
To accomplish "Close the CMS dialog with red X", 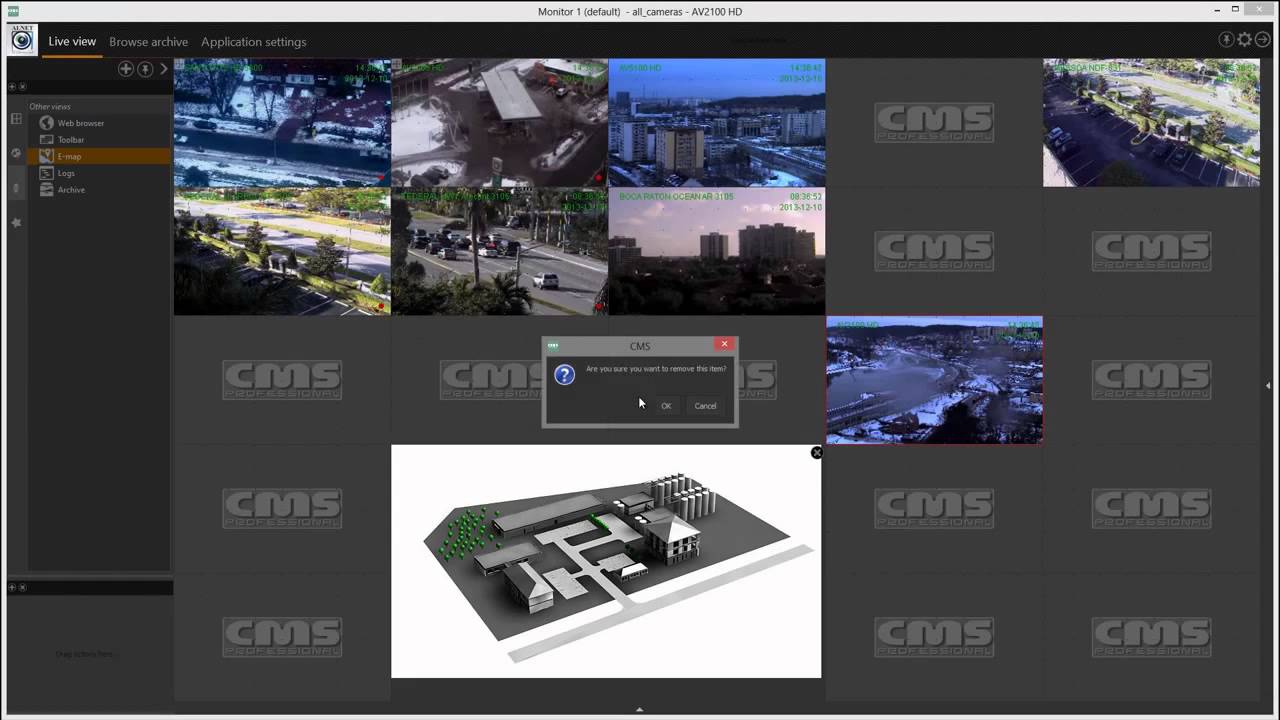I will point(724,344).
